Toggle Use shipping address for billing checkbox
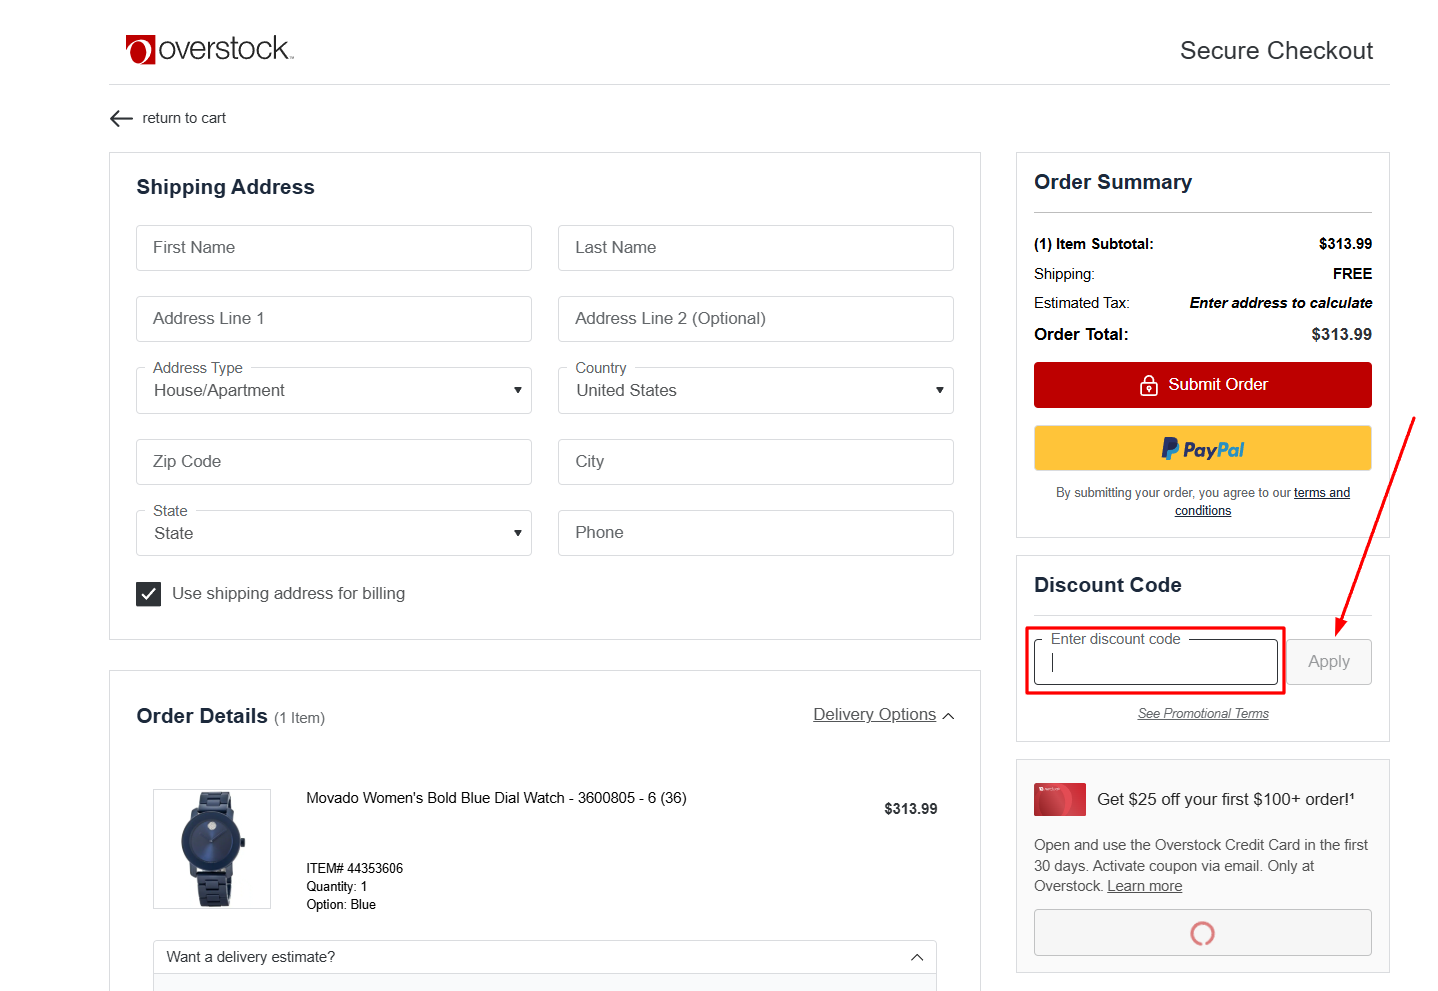 pyautogui.click(x=148, y=594)
